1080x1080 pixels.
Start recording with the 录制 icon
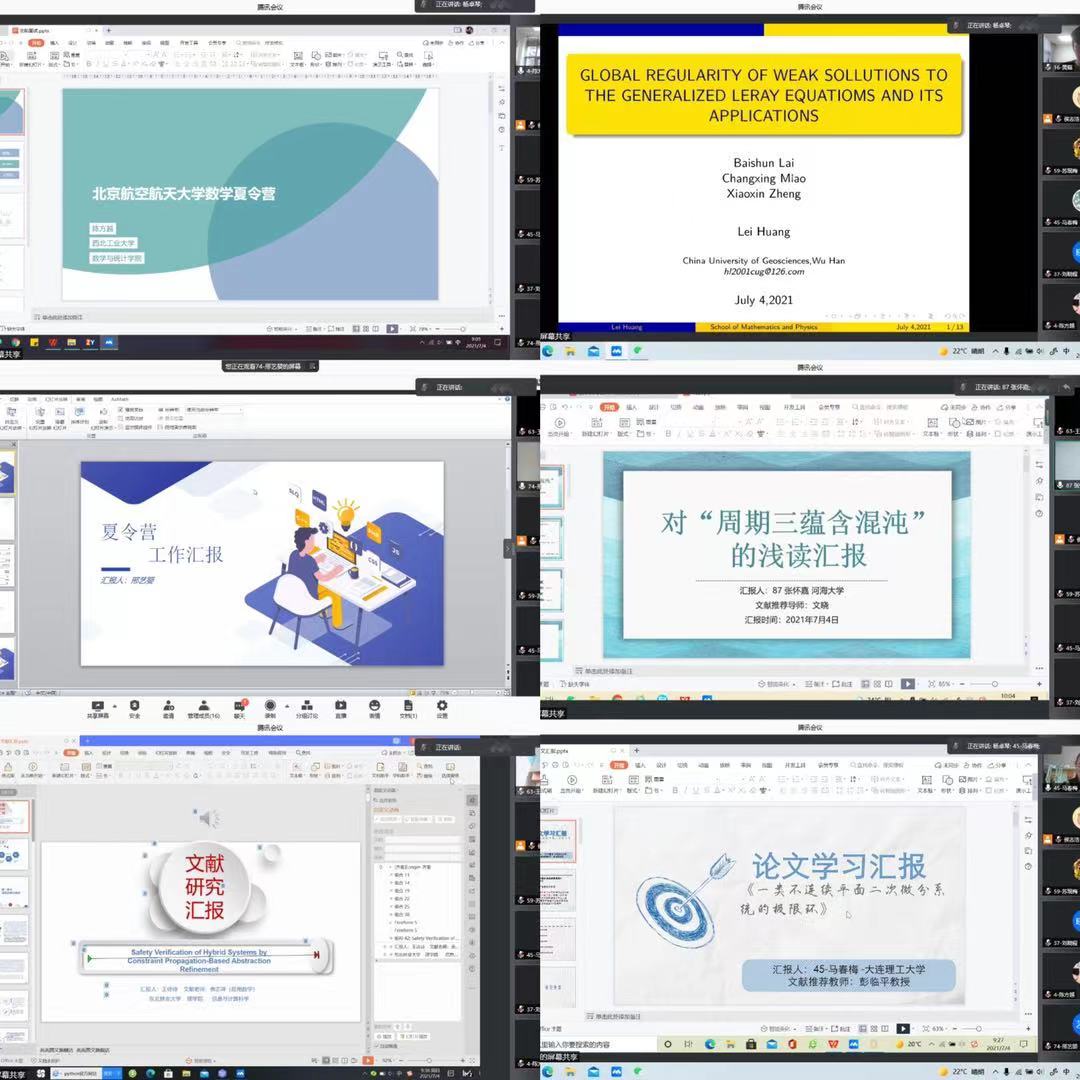pos(270,706)
